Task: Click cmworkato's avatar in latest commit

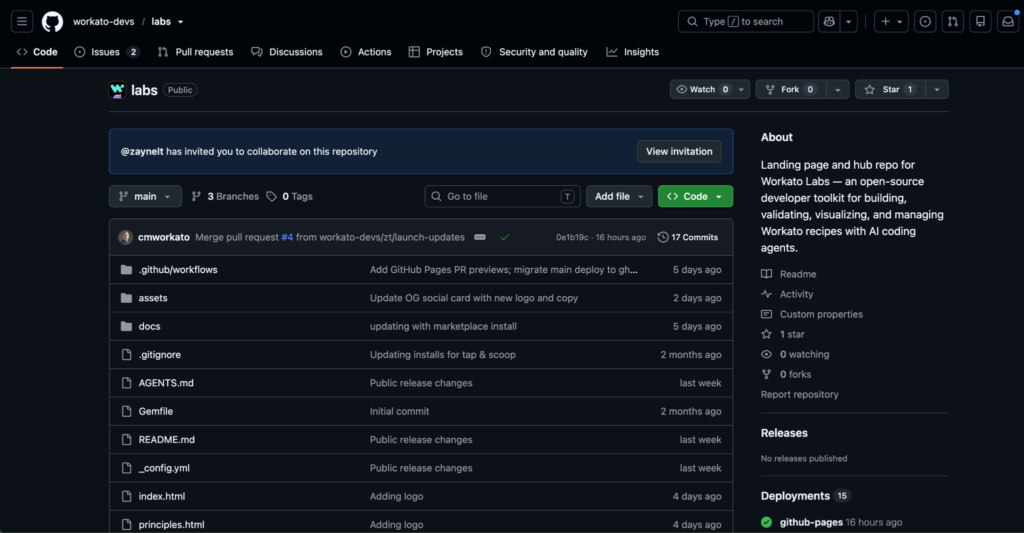Action: tap(125, 237)
